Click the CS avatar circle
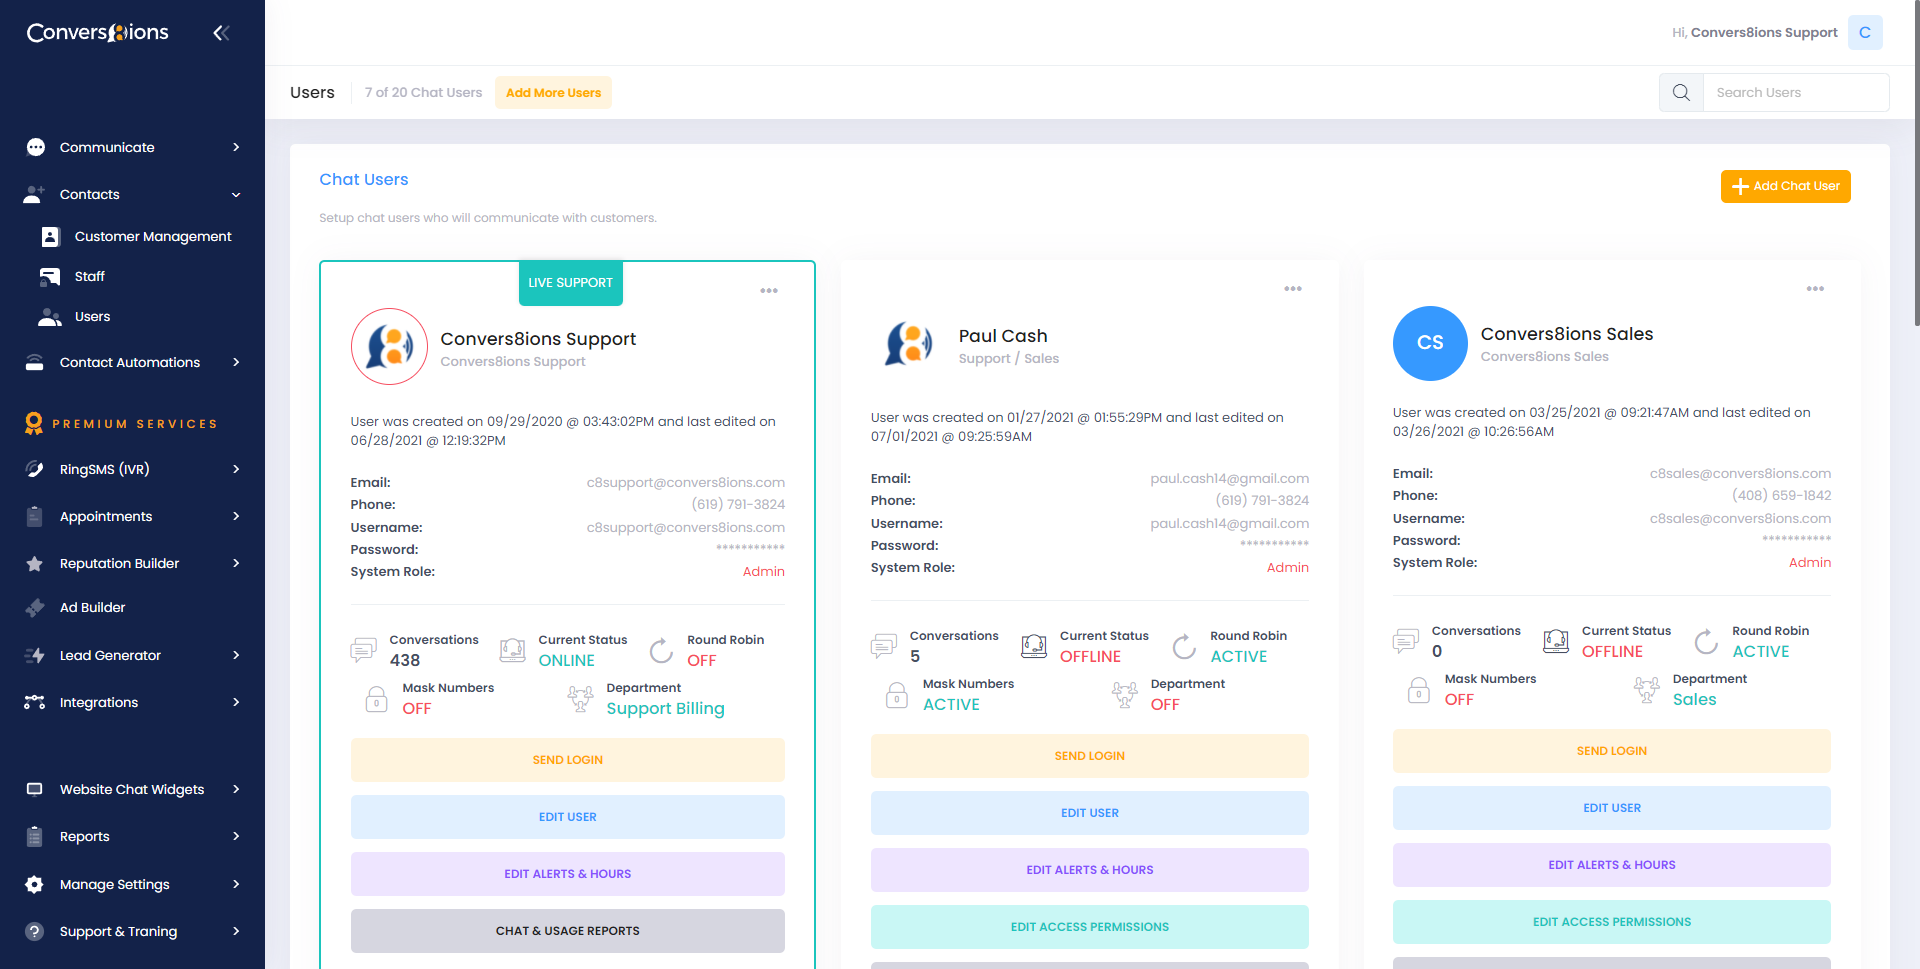Image resolution: width=1920 pixels, height=969 pixels. pos(1429,343)
